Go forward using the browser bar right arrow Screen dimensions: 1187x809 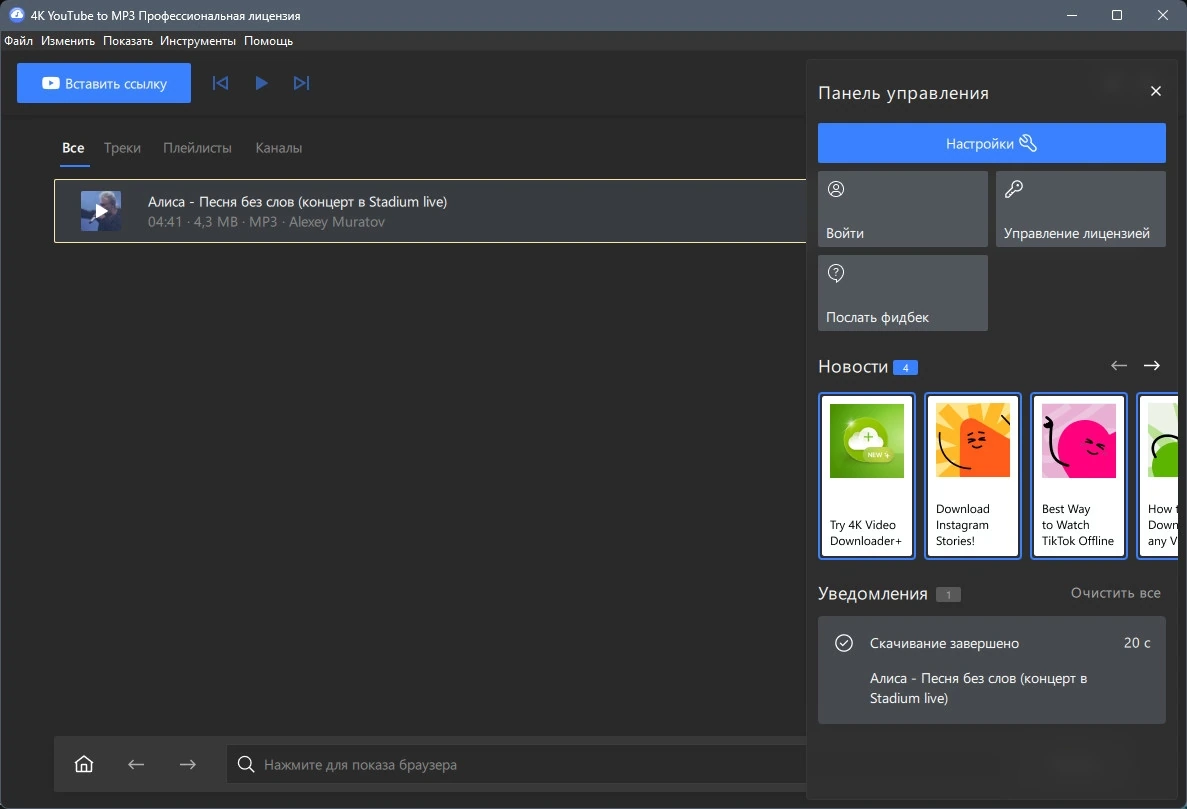(x=188, y=764)
